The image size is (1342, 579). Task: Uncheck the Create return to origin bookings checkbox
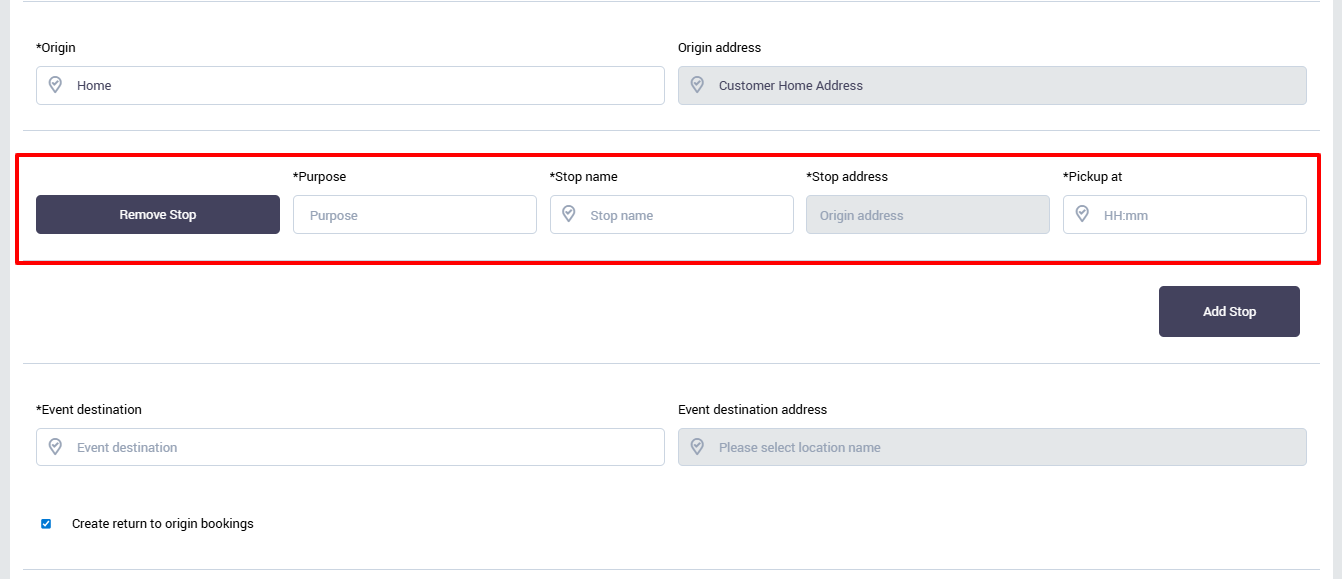(46, 524)
